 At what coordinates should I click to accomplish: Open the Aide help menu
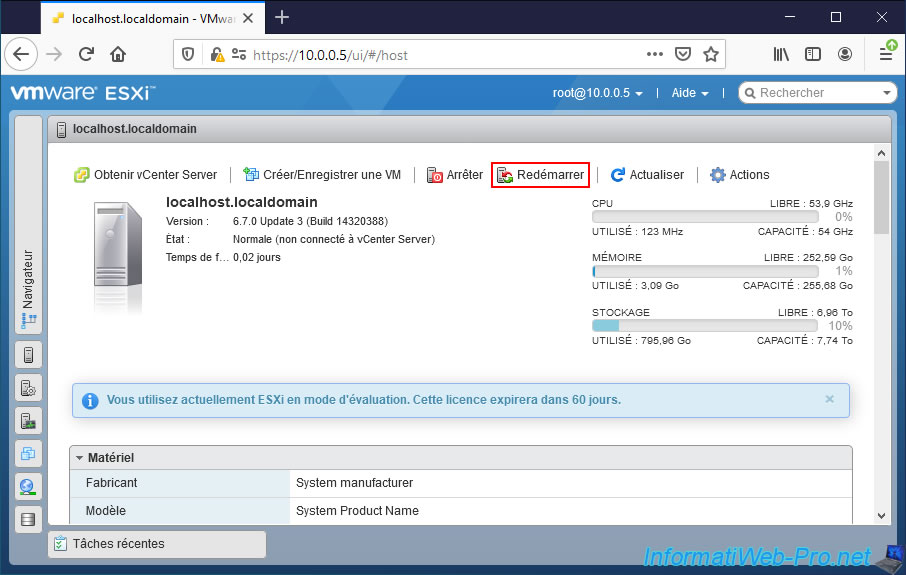click(x=690, y=93)
